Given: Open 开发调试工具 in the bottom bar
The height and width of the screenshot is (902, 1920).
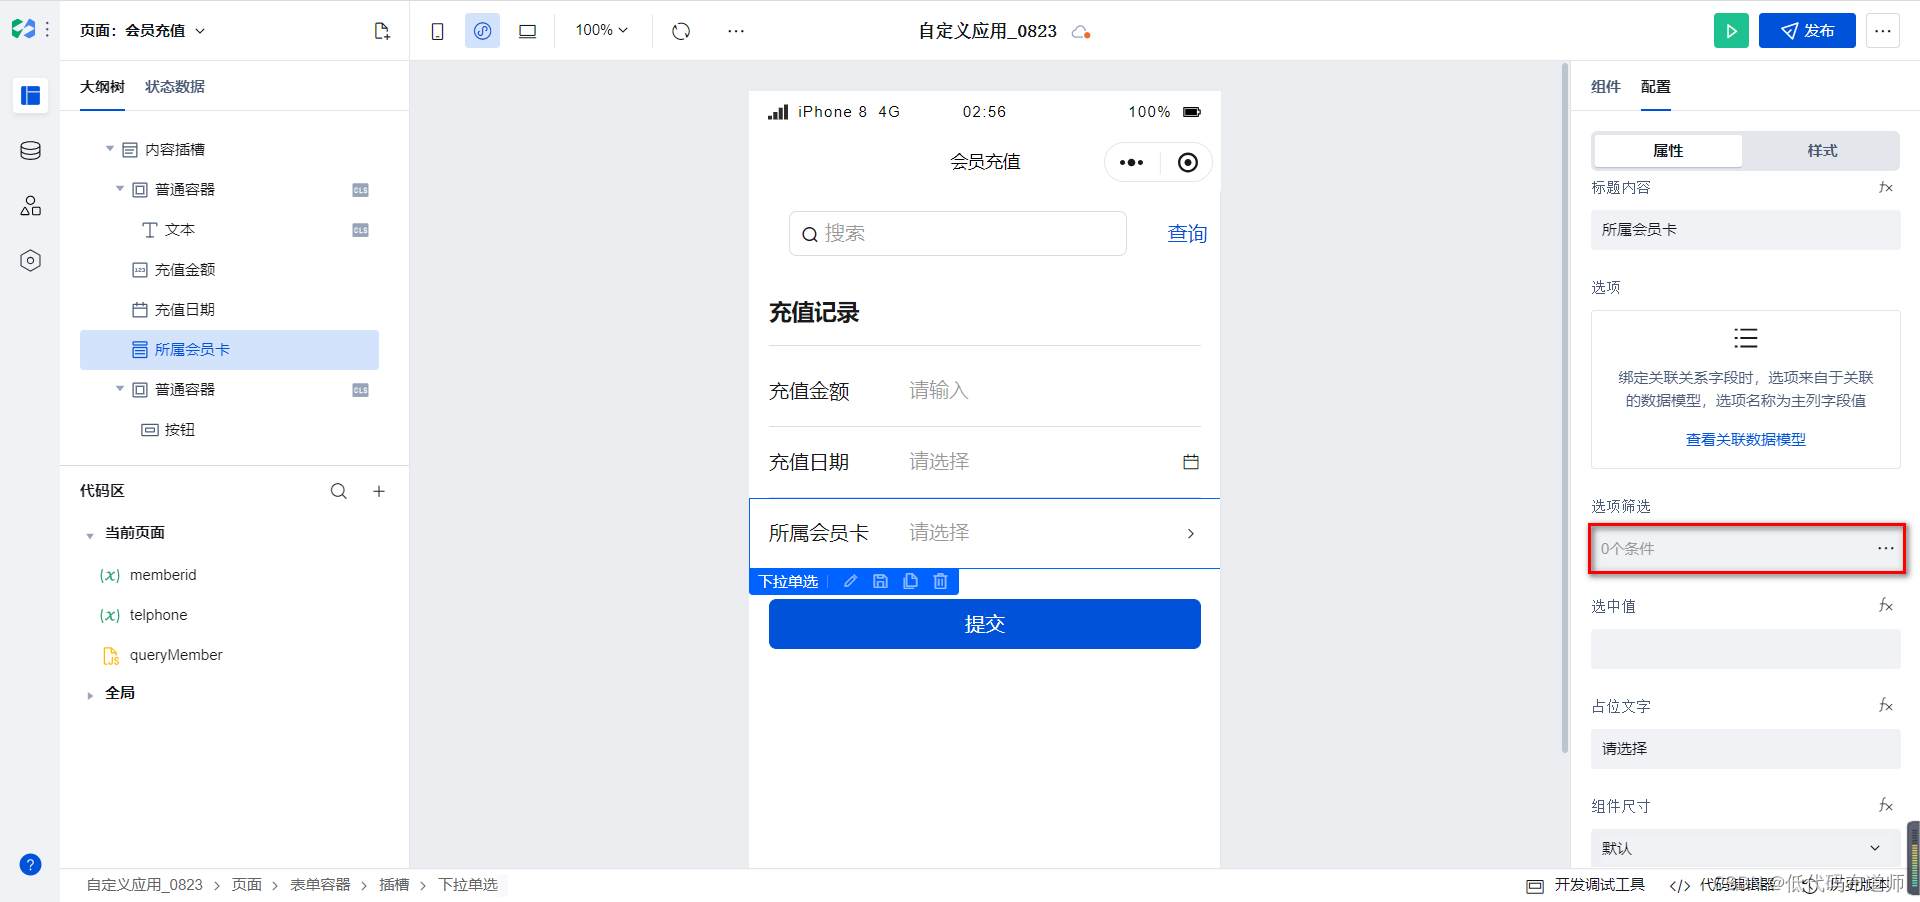Looking at the screenshot, I should [x=1587, y=885].
